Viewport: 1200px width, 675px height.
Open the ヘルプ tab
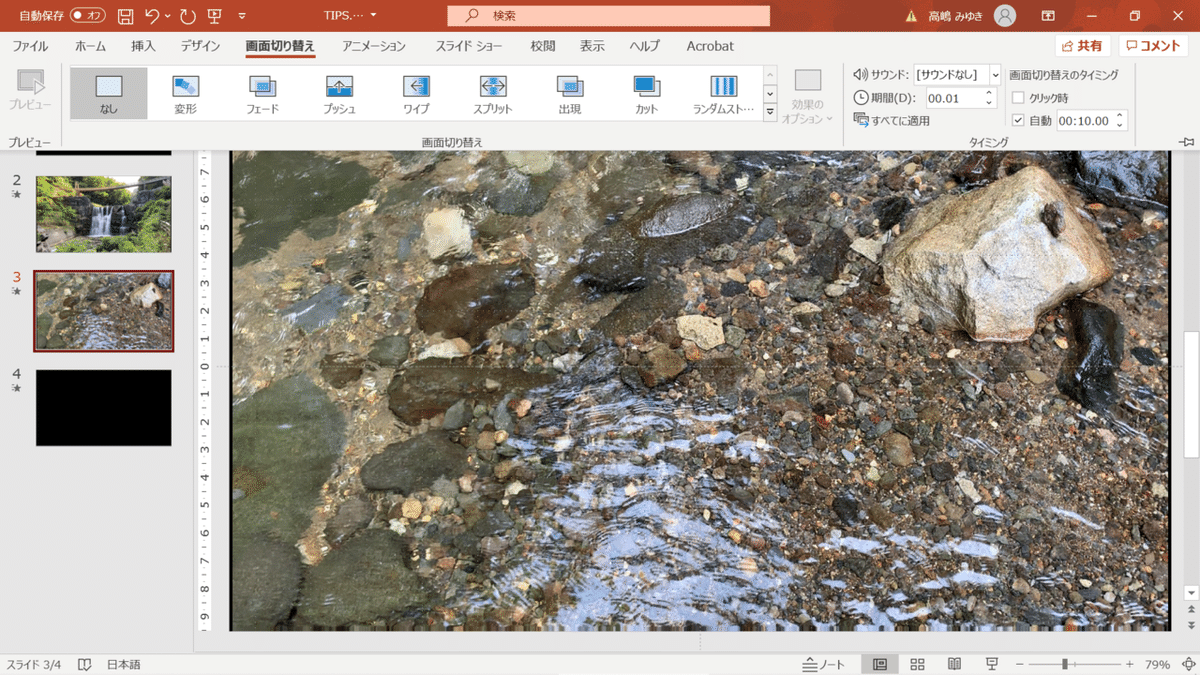(x=645, y=46)
